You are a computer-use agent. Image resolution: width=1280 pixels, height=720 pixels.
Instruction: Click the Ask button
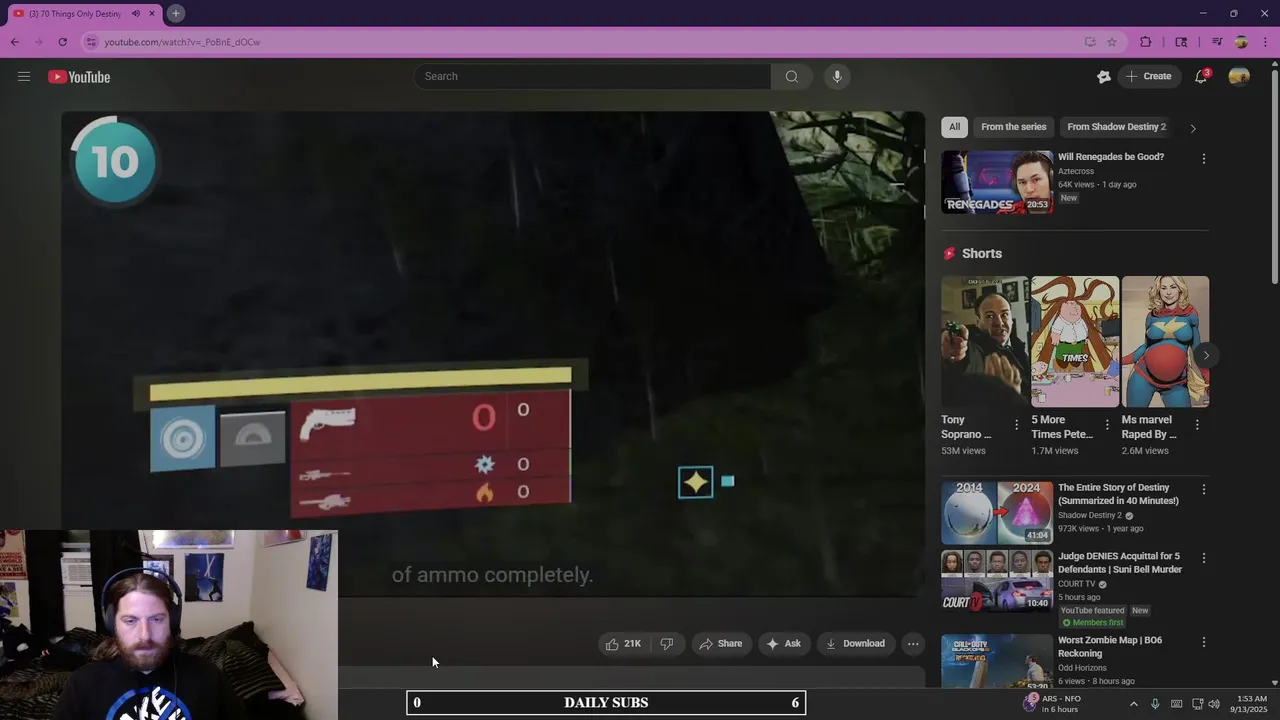click(783, 644)
